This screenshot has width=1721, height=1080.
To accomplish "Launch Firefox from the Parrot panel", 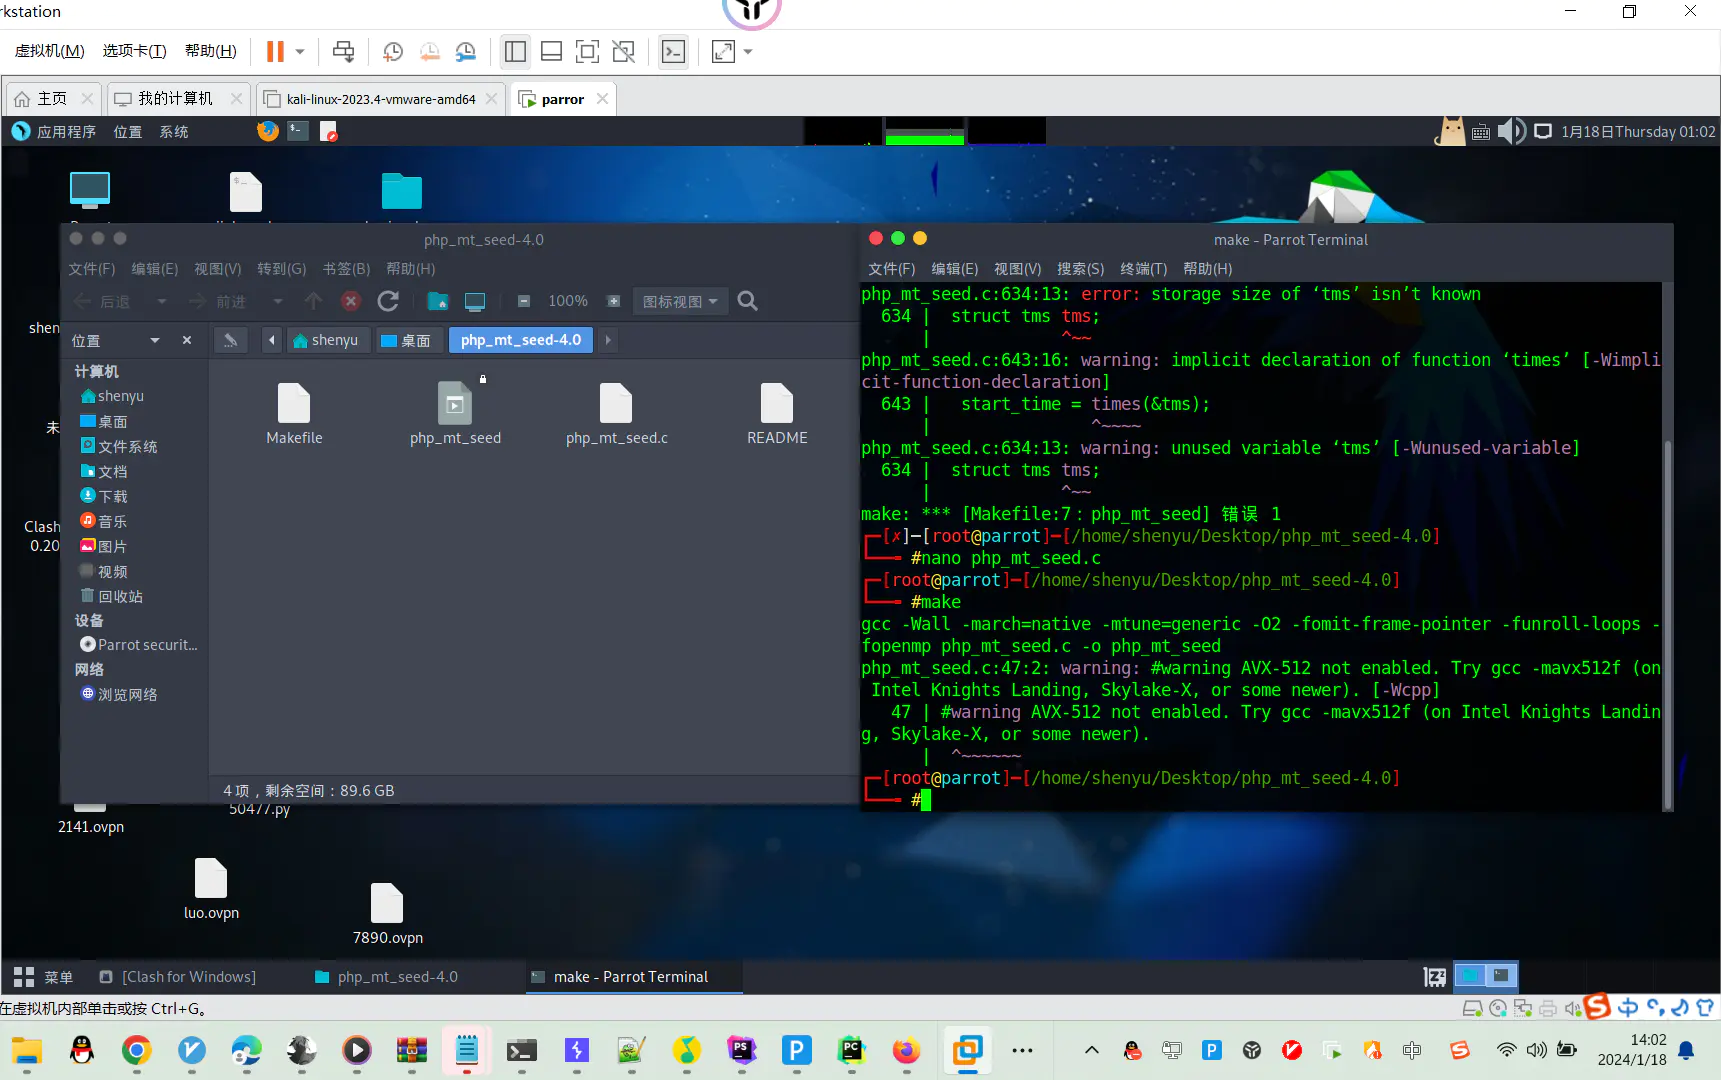I will [267, 131].
